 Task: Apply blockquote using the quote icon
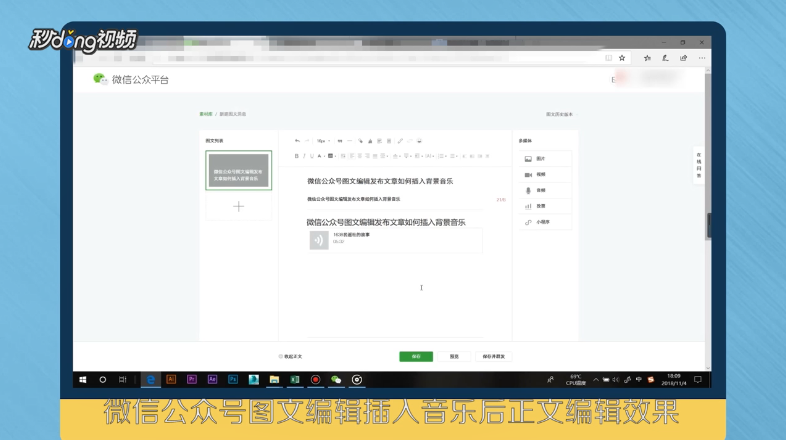pyautogui.click(x=340, y=141)
